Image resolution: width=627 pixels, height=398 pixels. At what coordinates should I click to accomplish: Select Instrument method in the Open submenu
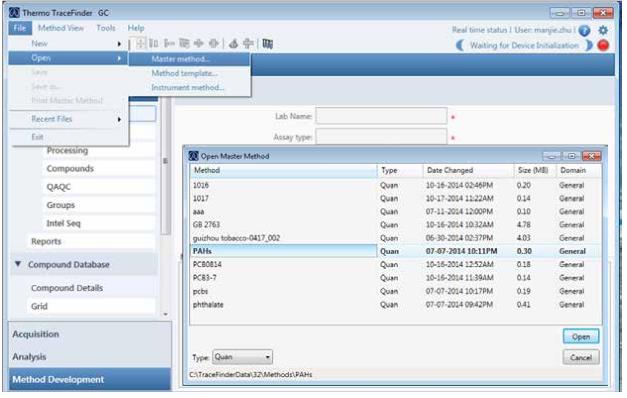188,88
